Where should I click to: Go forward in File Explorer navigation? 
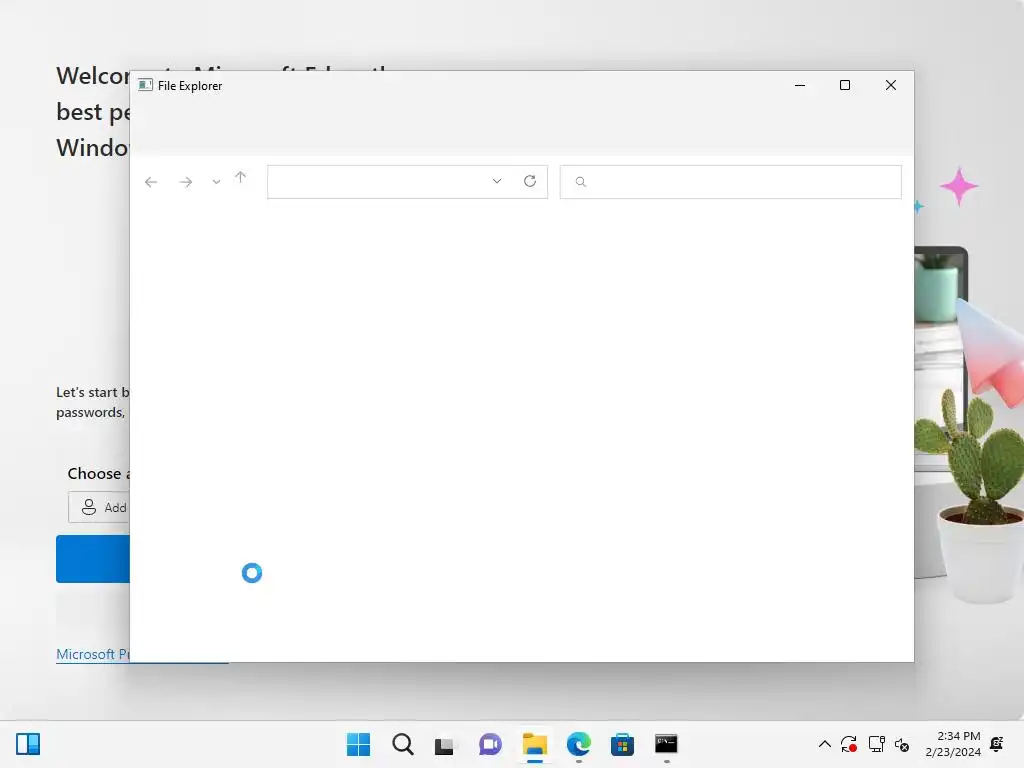(x=186, y=182)
